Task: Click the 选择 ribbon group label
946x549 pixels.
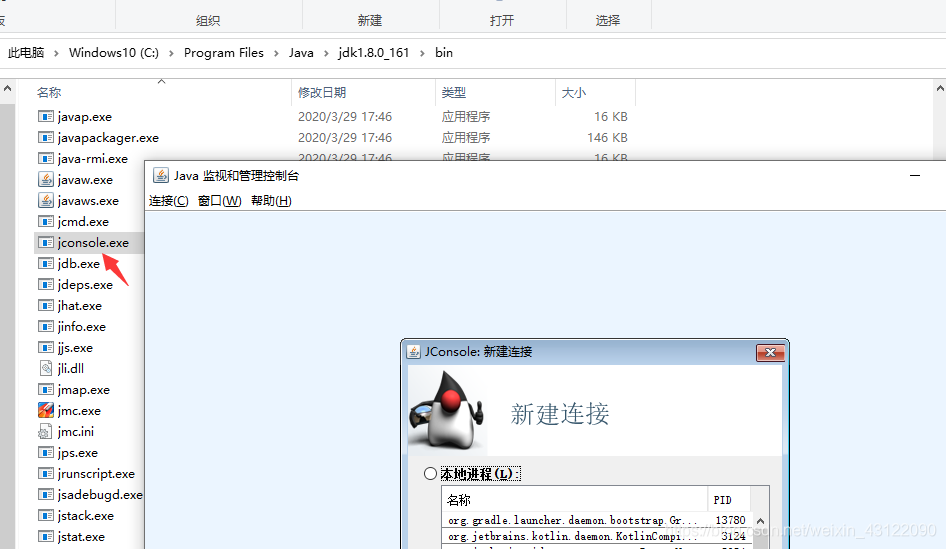Action: [608, 21]
